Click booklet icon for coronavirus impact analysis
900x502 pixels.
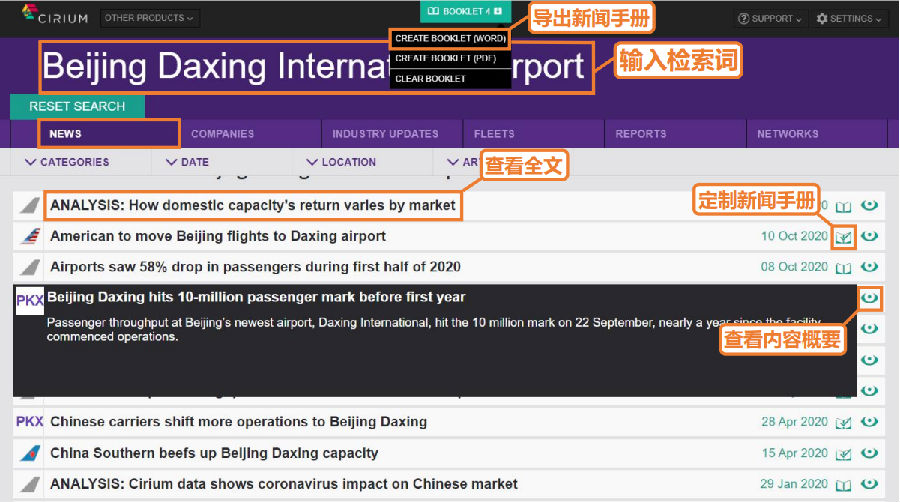click(x=844, y=485)
